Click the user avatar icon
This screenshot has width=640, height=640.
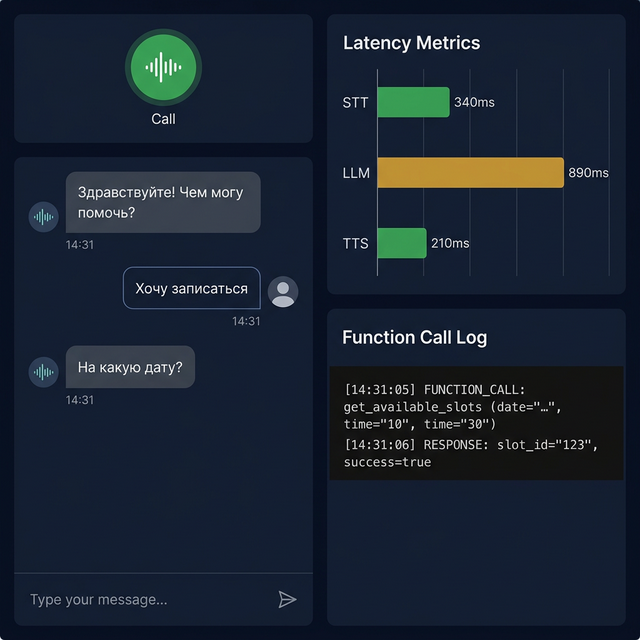click(283, 291)
